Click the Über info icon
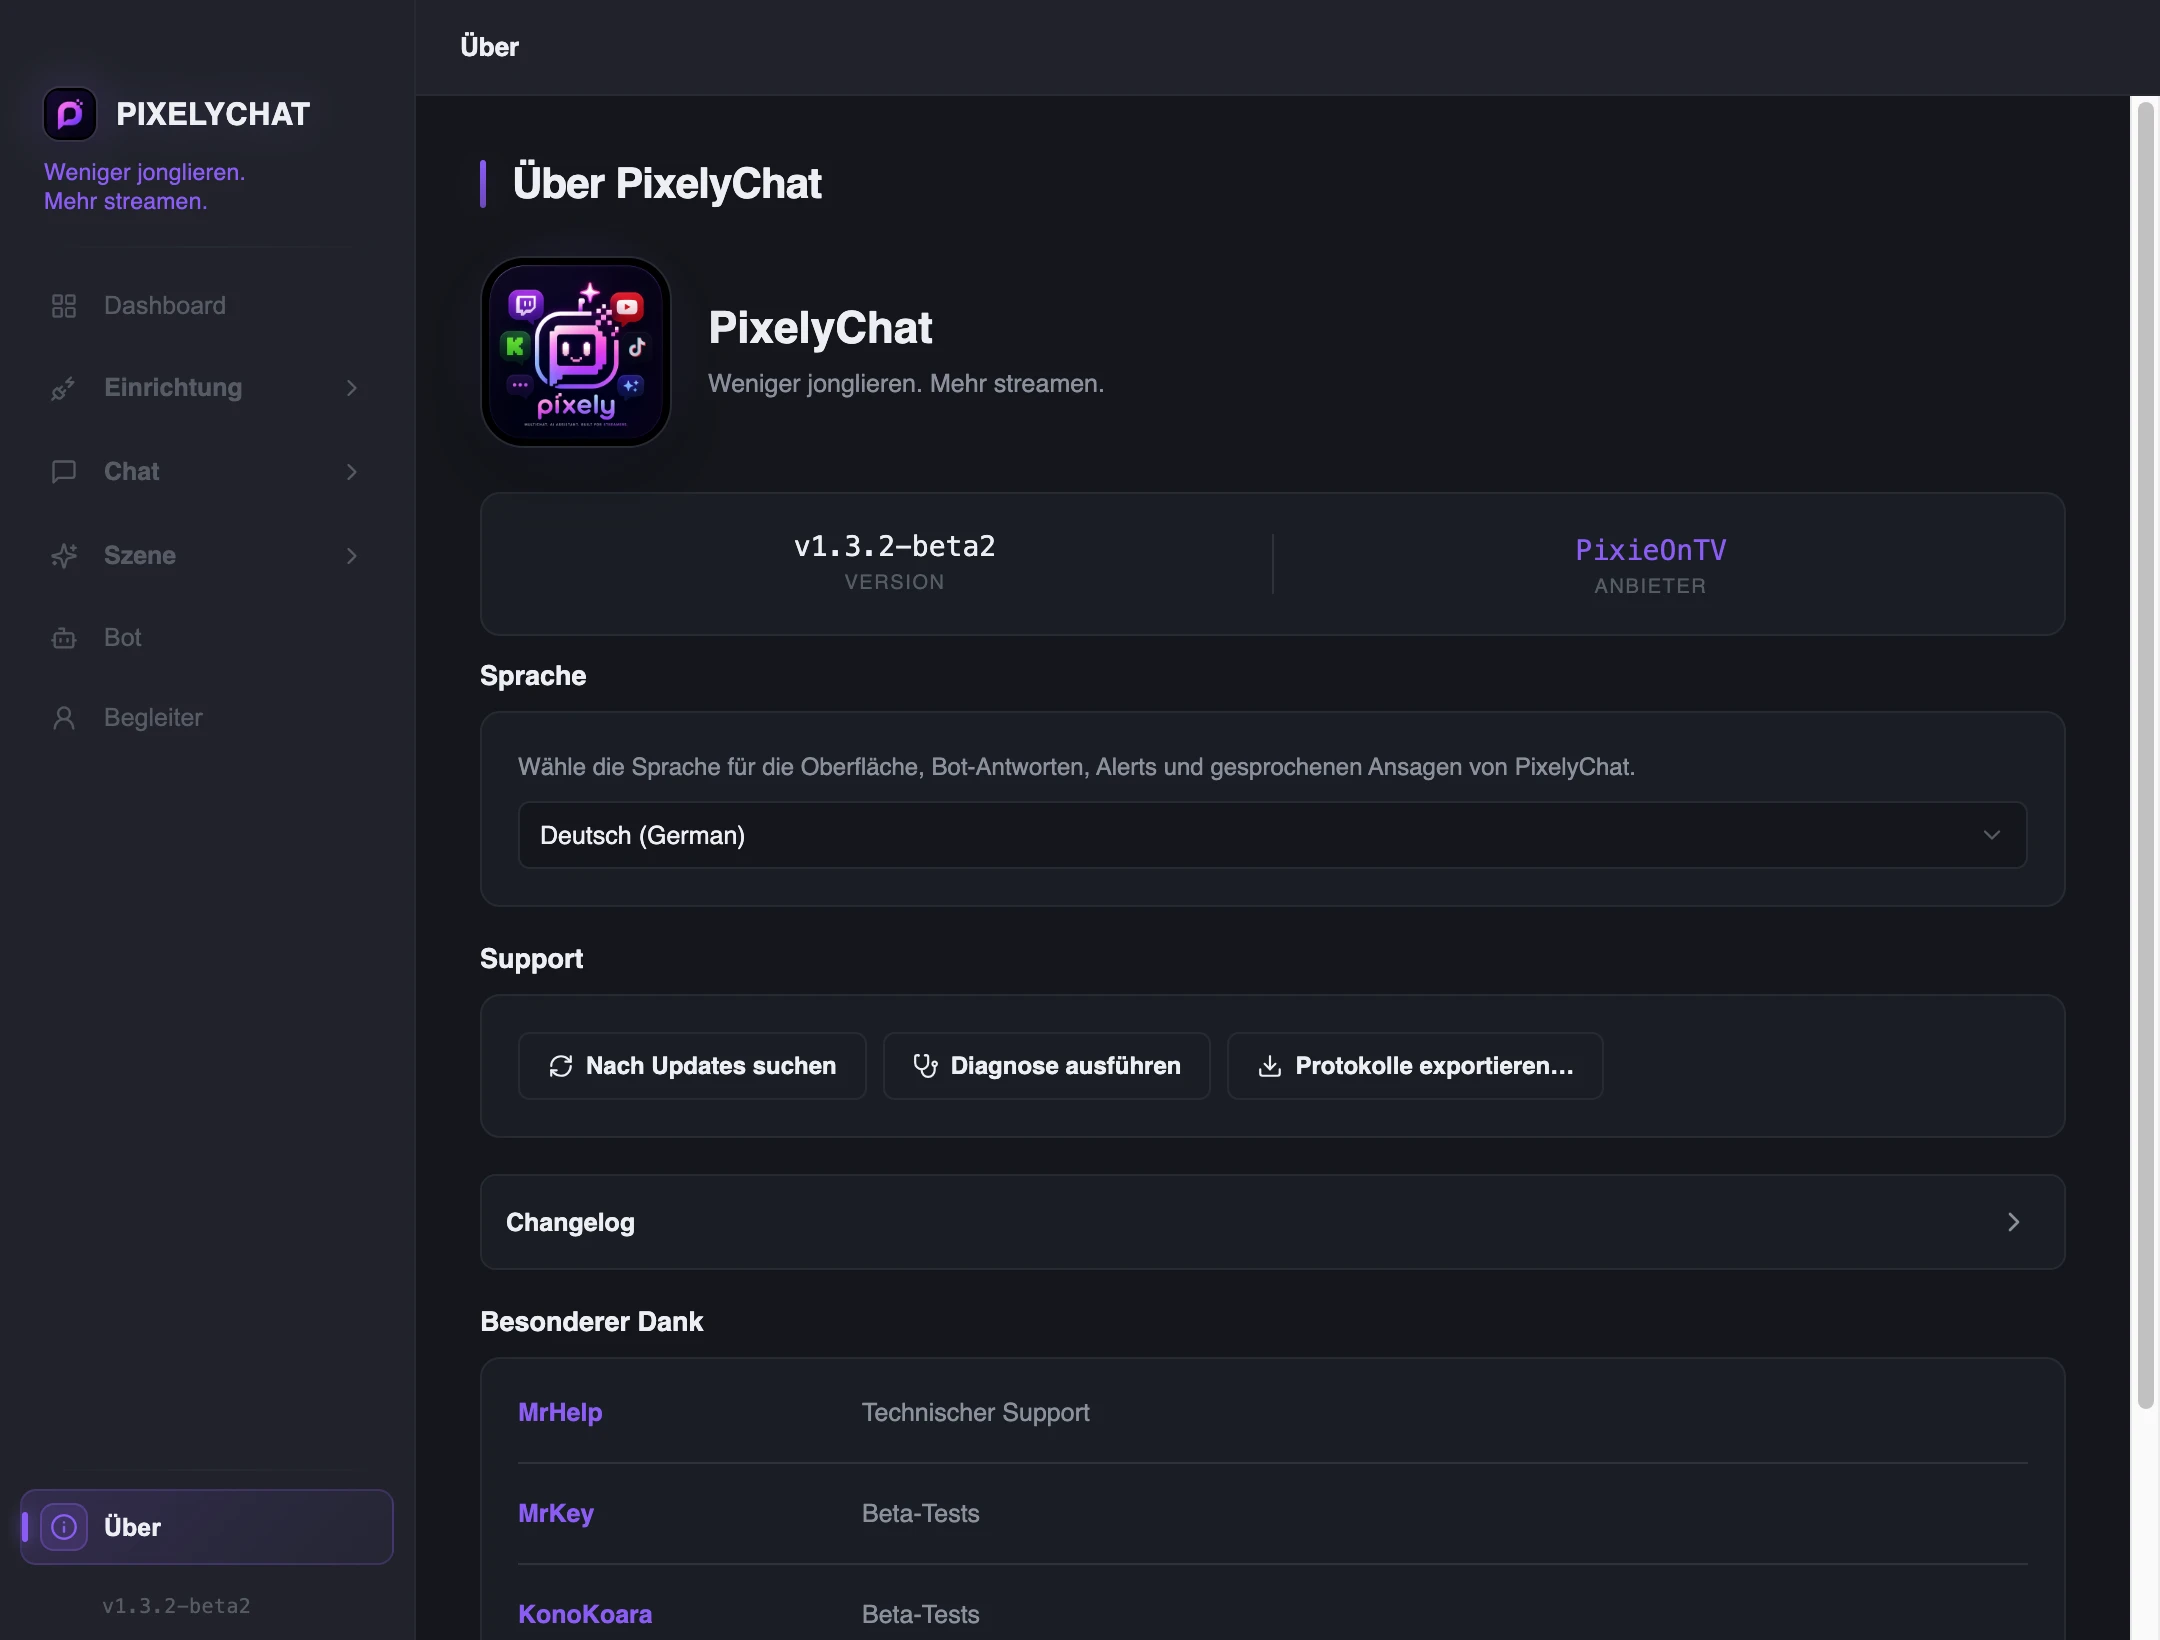Image resolution: width=2160 pixels, height=1640 pixels. click(x=64, y=1527)
